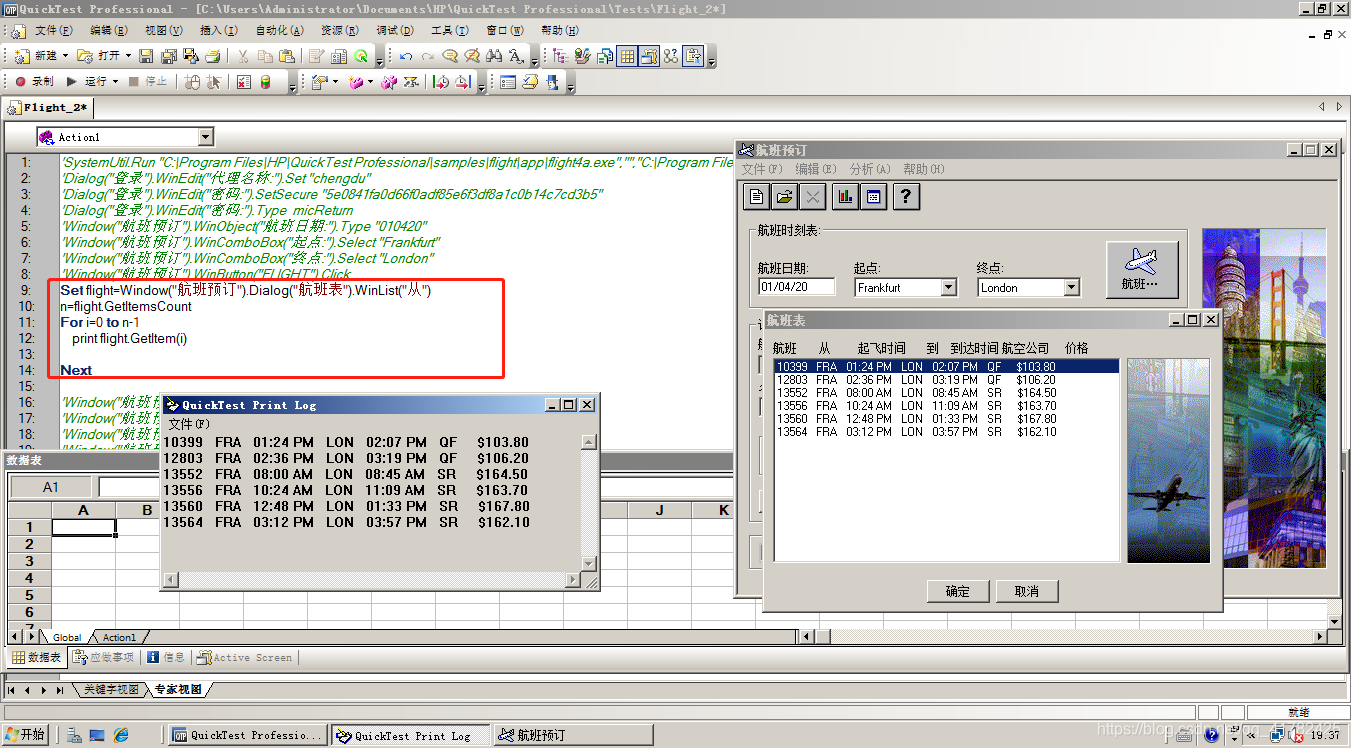Open the Action1 combo box dropdown
The height and width of the screenshot is (748, 1351).
click(x=205, y=137)
